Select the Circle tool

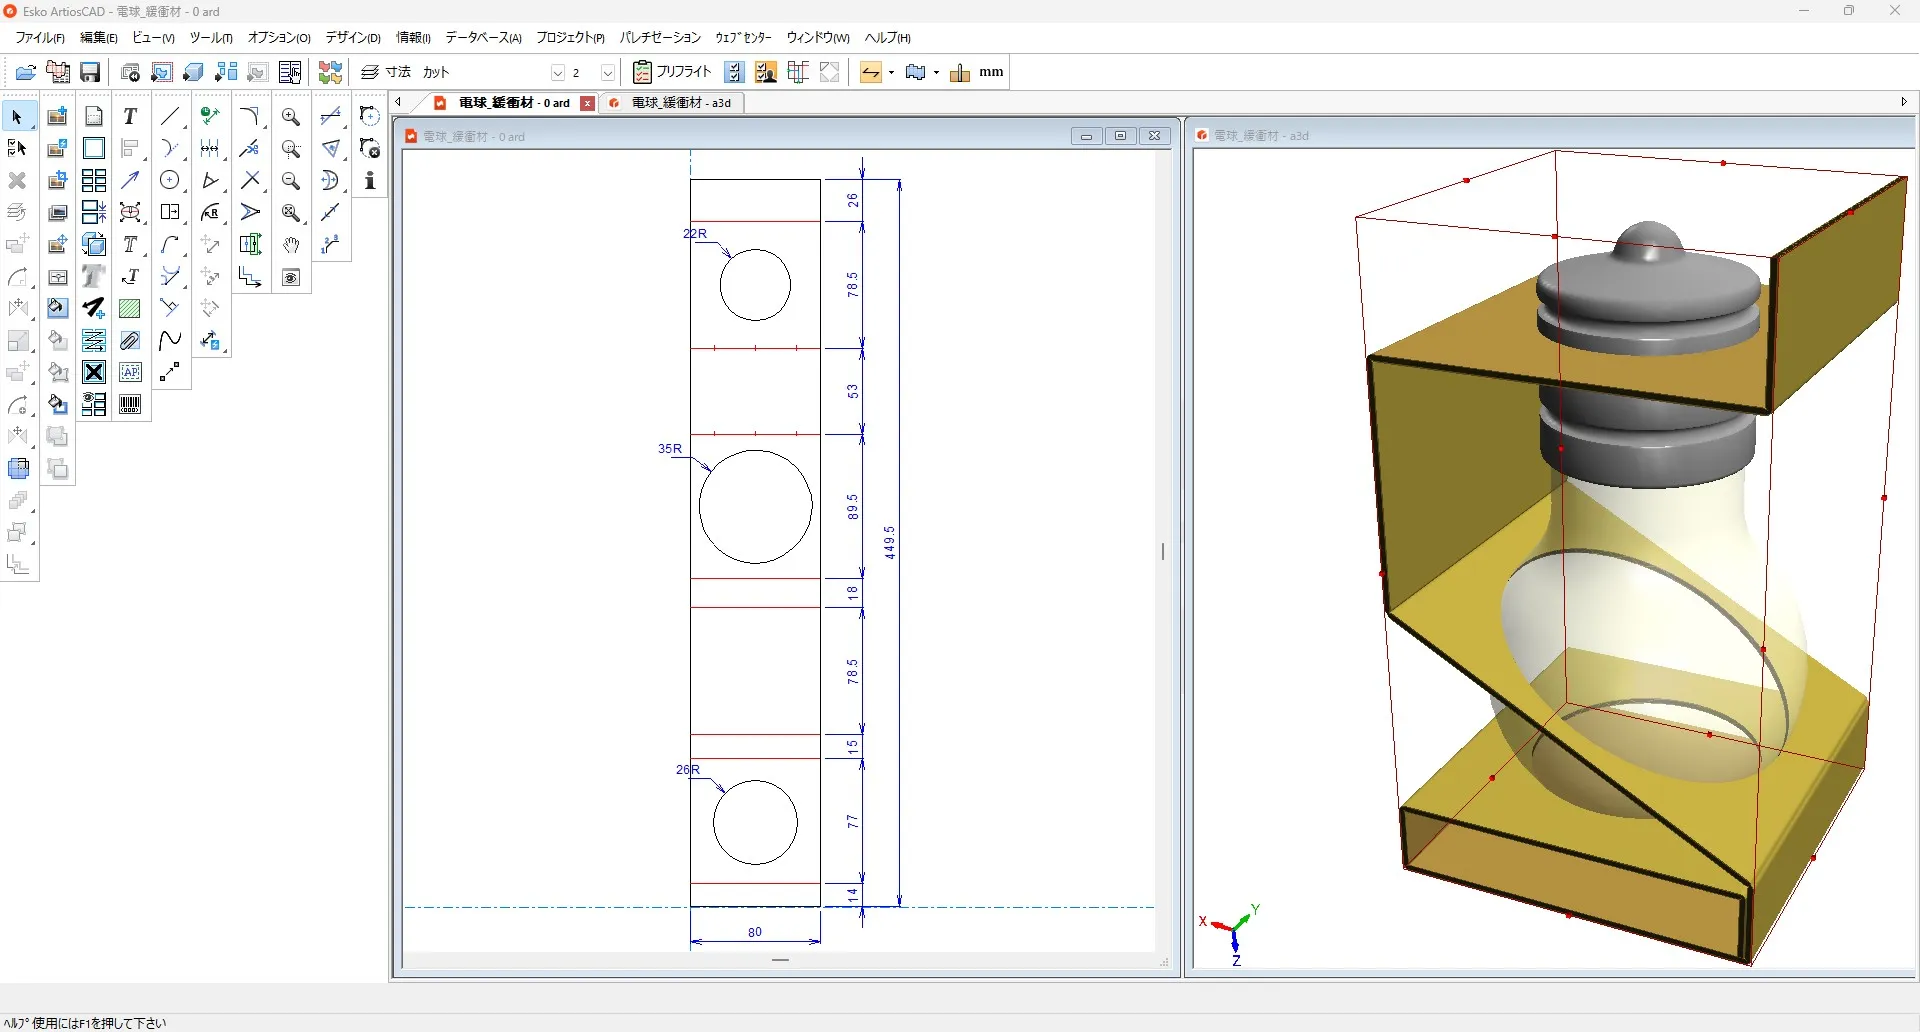pyautogui.click(x=170, y=180)
